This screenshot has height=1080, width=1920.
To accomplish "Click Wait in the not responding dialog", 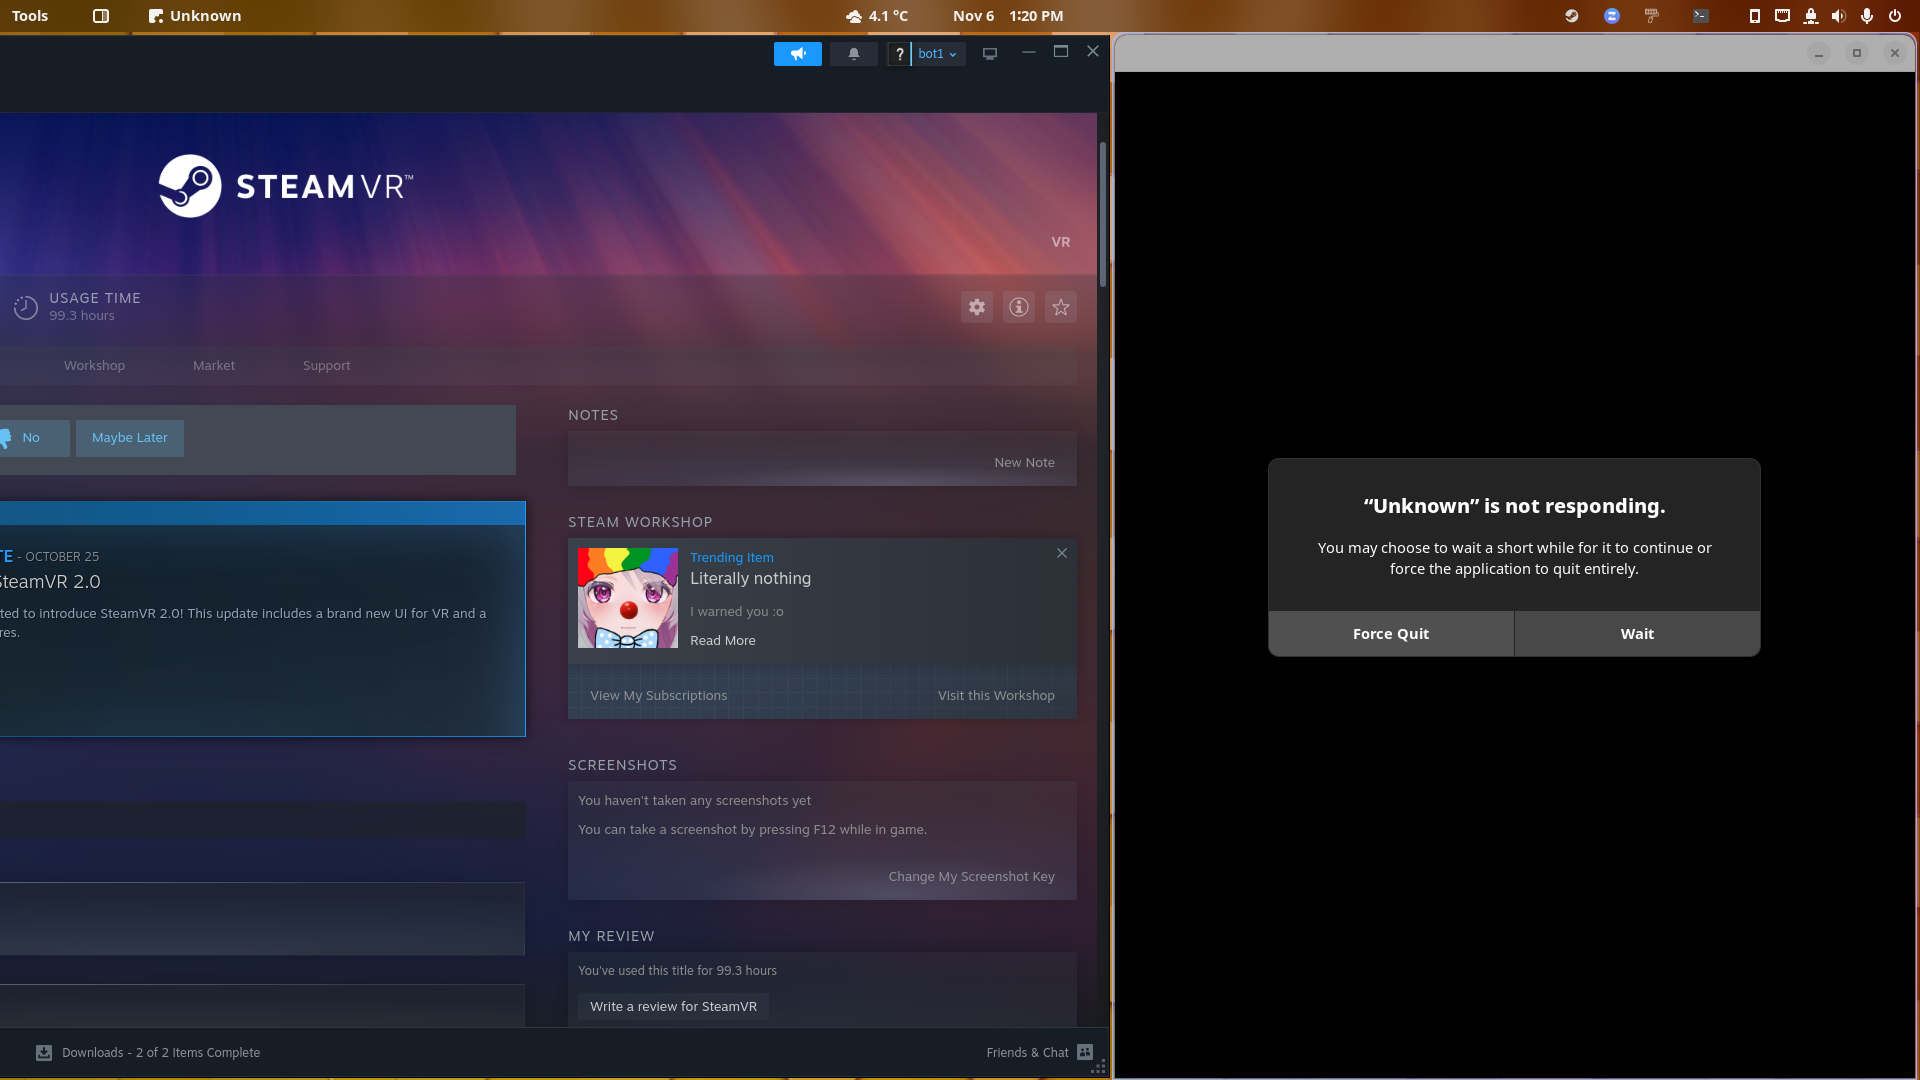I will click(x=1636, y=633).
